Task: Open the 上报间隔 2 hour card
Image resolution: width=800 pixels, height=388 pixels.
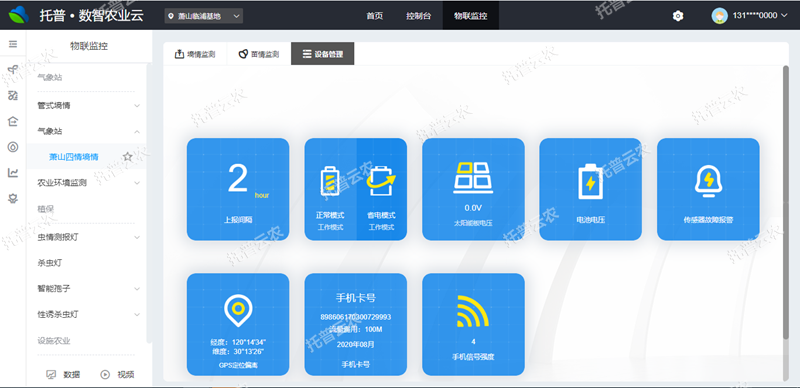Action: 238,189
